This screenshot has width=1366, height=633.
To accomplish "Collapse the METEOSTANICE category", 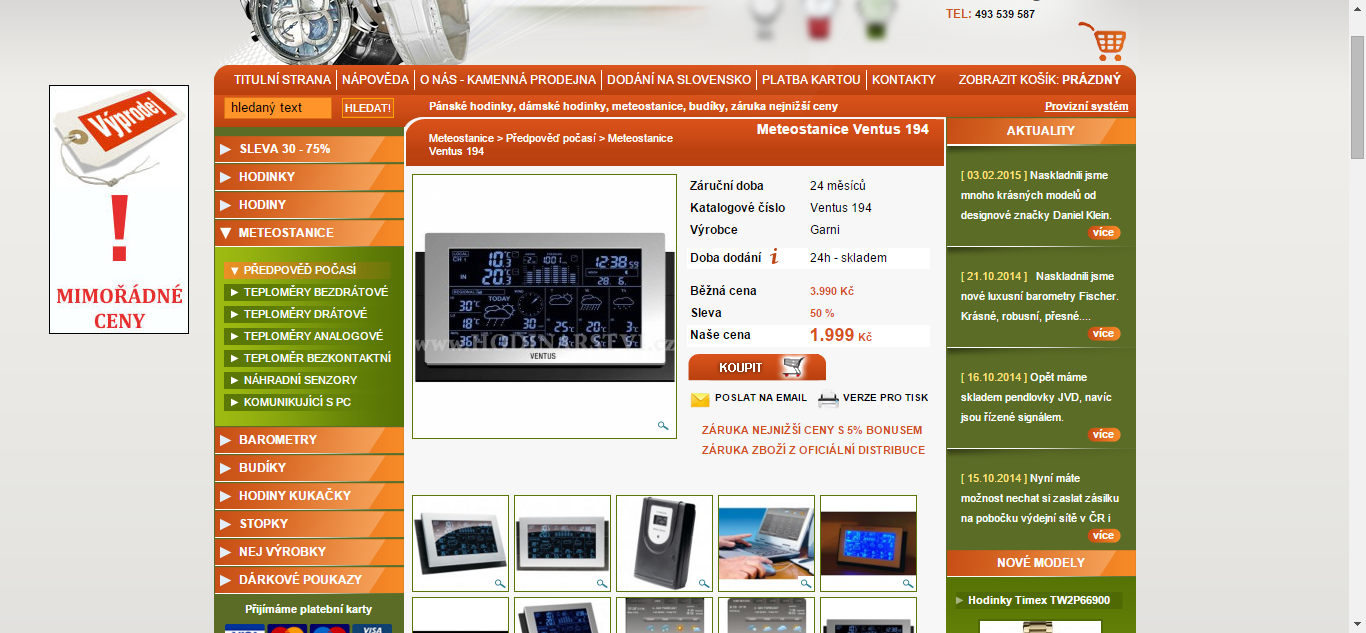I will (x=309, y=233).
